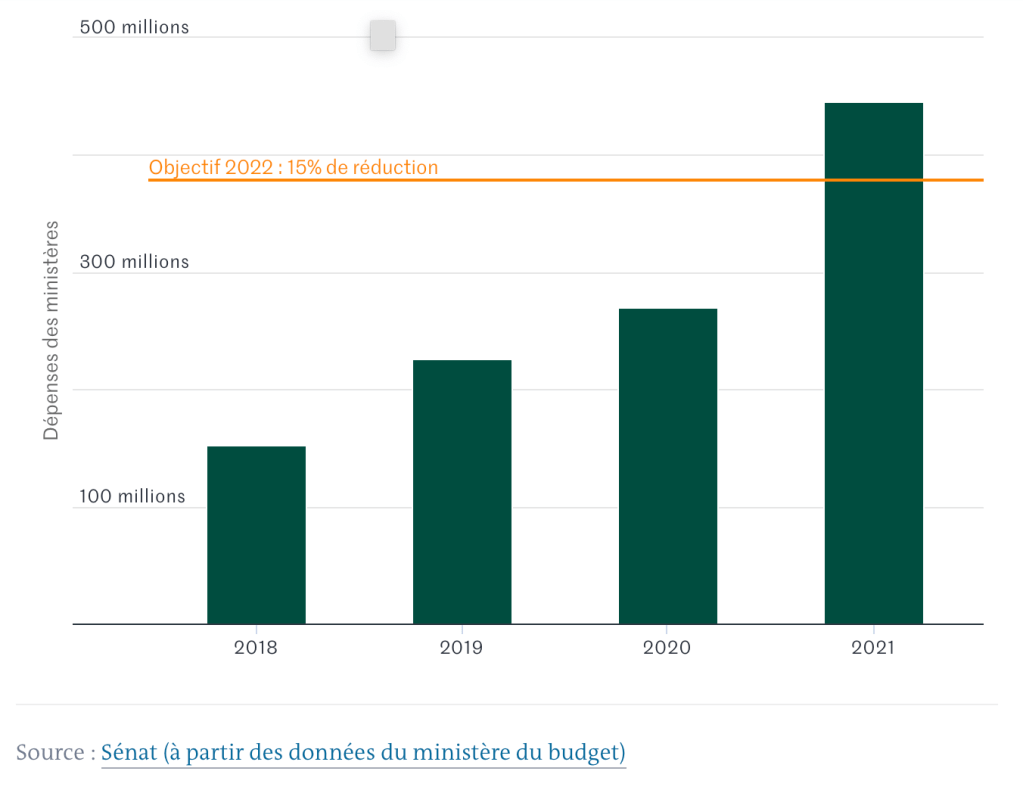Viewport: 1023px width, 793px height.
Task: Click the 2019 x-axis label
Action: [x=461, y=647]
